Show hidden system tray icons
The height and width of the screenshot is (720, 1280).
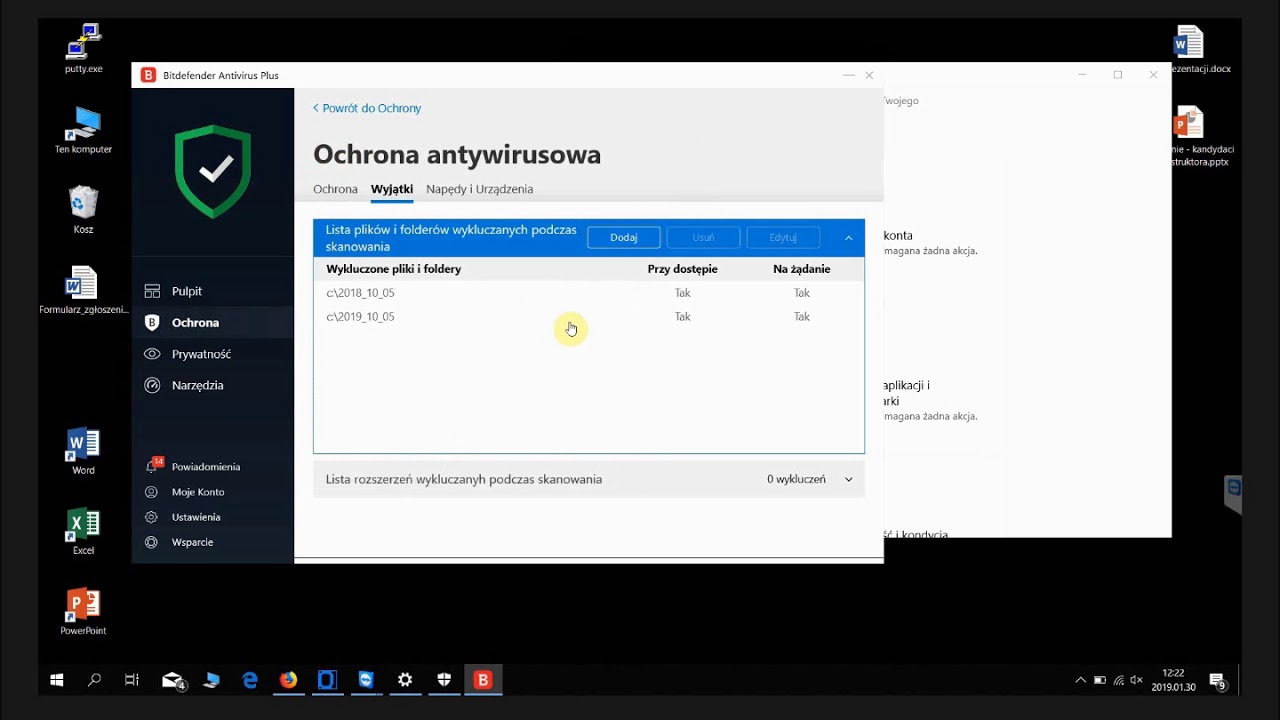[1080, 680]
